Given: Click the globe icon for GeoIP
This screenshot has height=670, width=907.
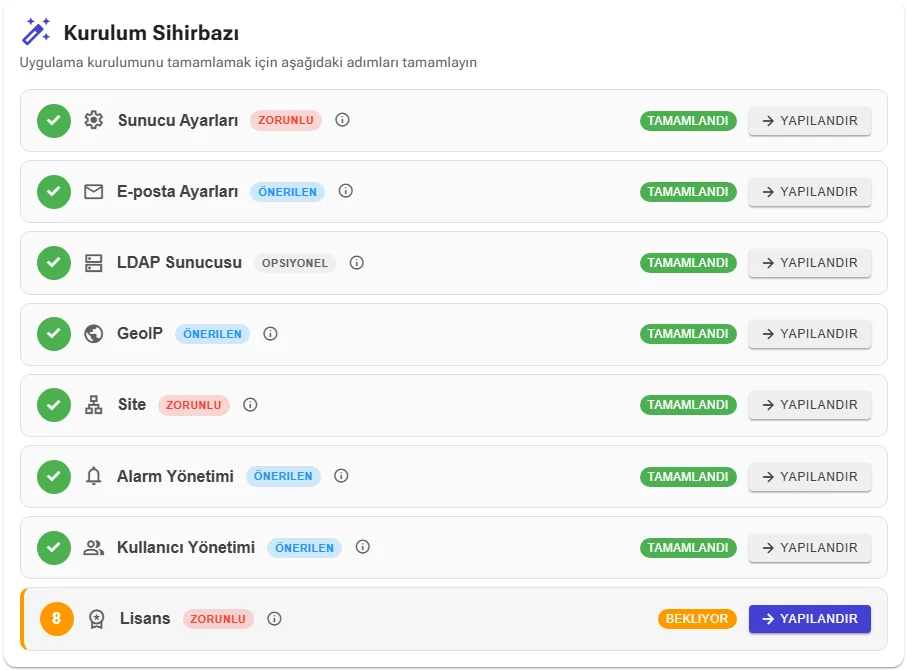Looking at the screenshot, I should [93, 334].
